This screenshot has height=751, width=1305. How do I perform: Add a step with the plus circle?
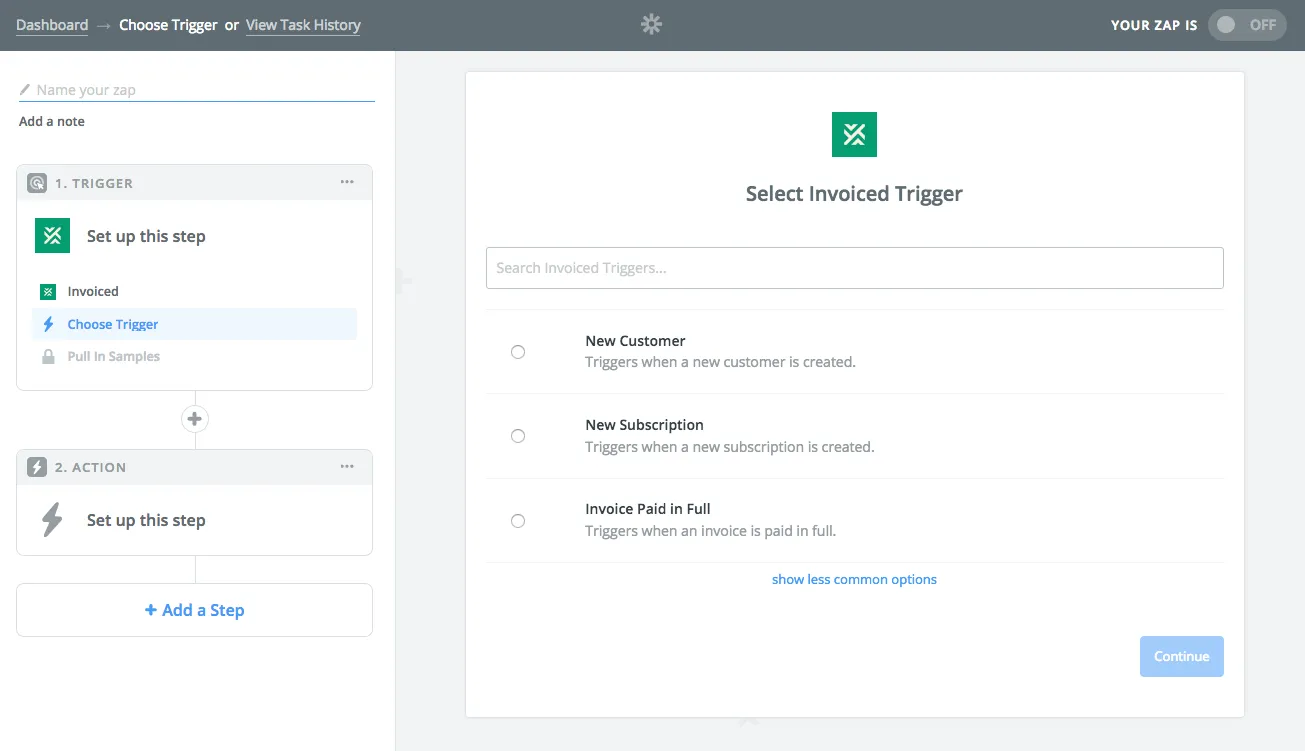coord(195,419)
